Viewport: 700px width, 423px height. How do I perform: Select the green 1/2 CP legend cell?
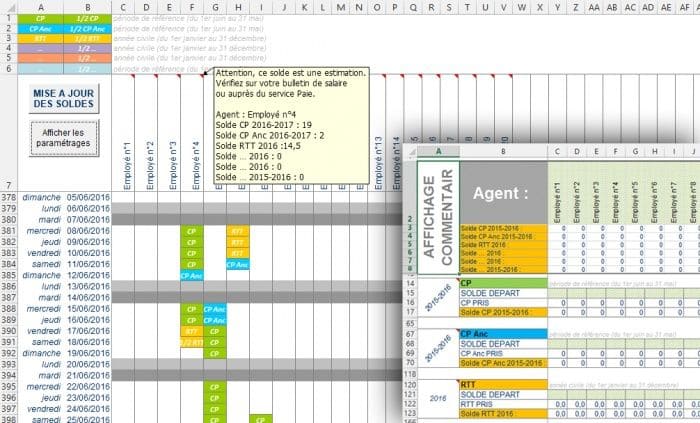point(88,19)
